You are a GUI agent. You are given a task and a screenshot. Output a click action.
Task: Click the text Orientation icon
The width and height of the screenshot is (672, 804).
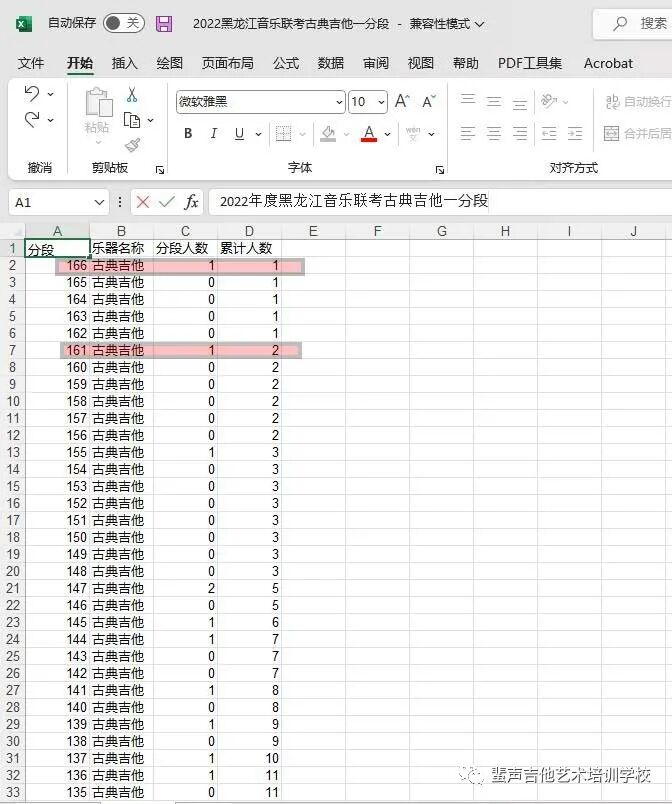549,100
